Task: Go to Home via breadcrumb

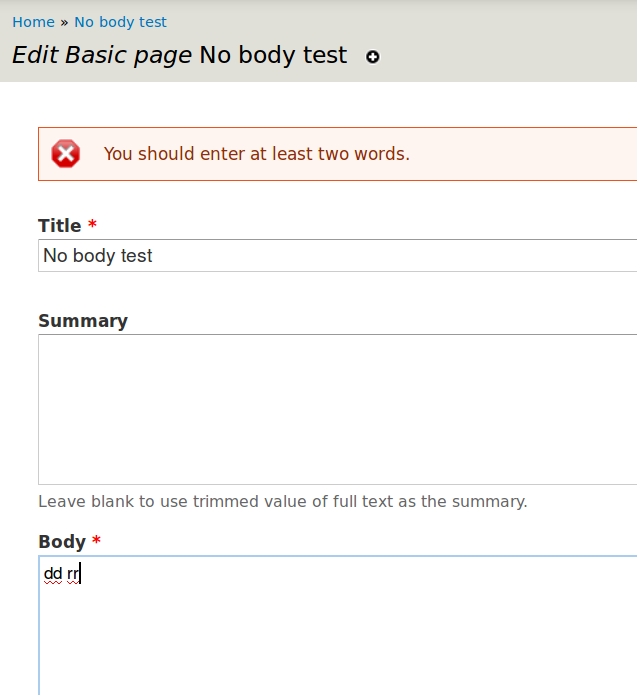Action: click(x=33, y=22)
